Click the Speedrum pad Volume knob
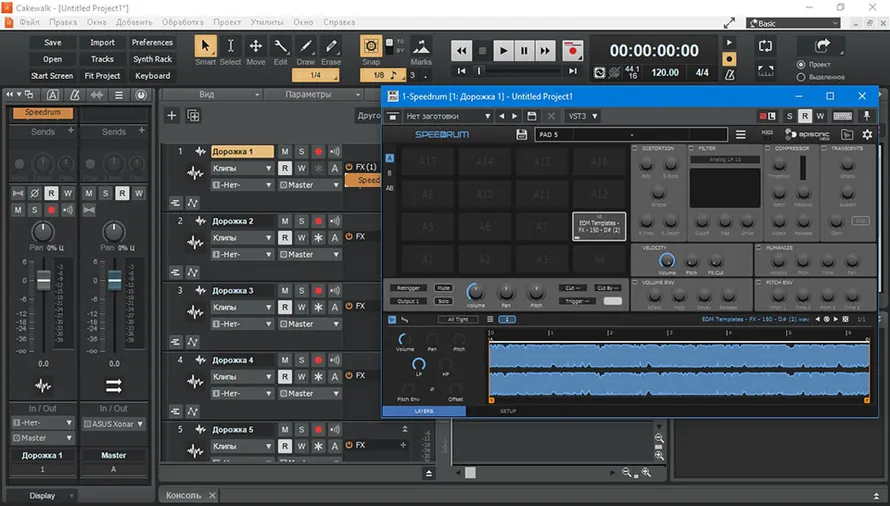Screen dimensions: 890x506 [475, 292]
